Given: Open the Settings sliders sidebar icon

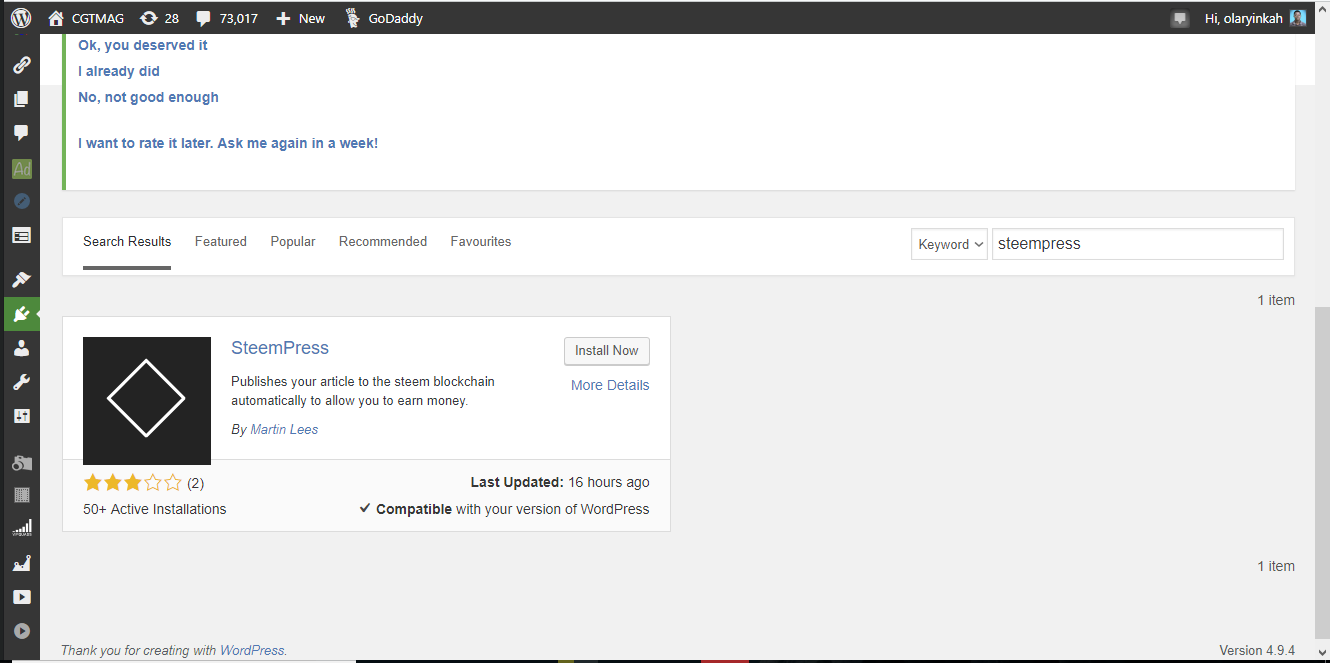Looking at the screenshot, I should pos(21,416).
